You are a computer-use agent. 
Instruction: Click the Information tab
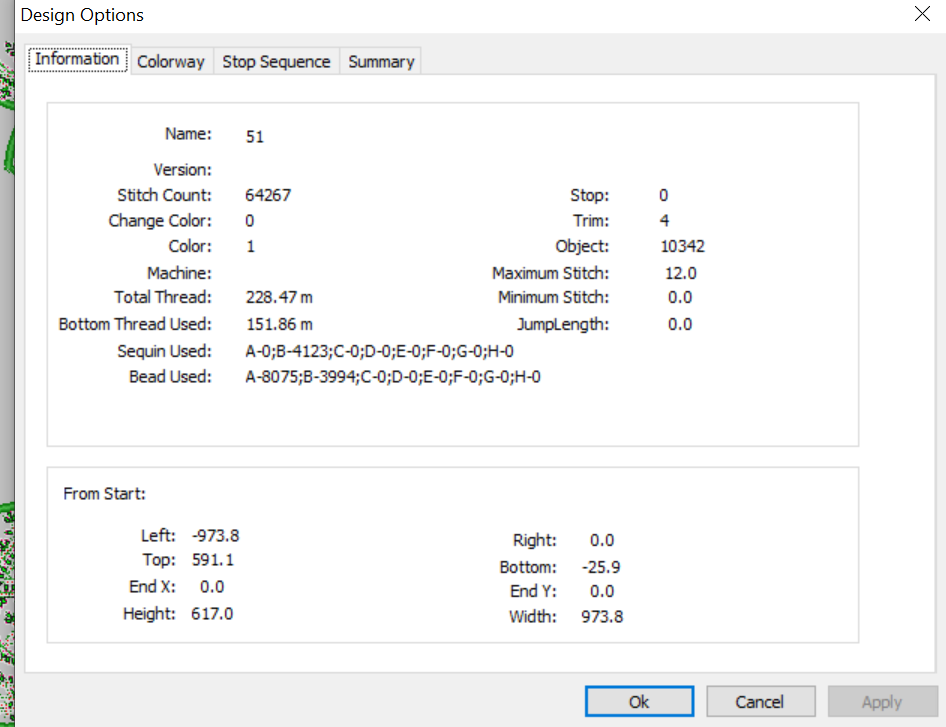77,59
